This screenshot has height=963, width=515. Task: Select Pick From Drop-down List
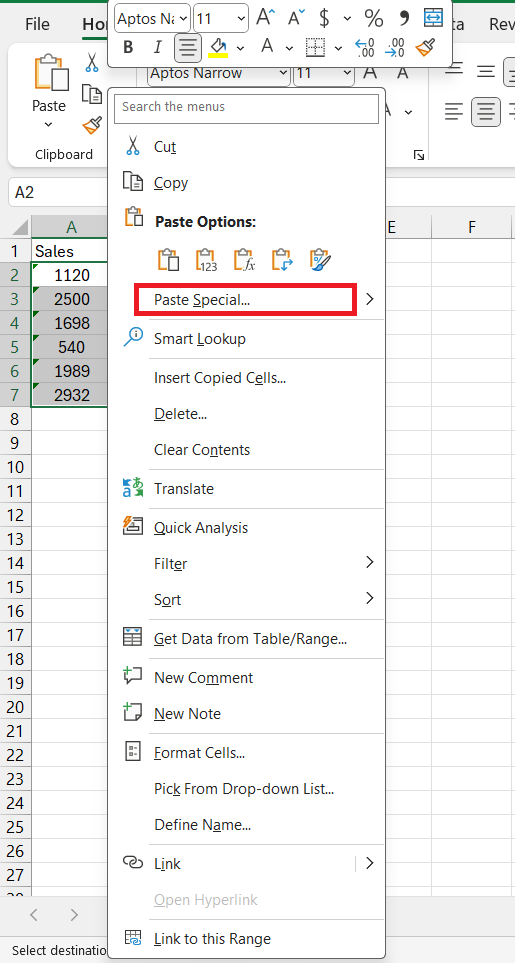(x=244, y=789)
